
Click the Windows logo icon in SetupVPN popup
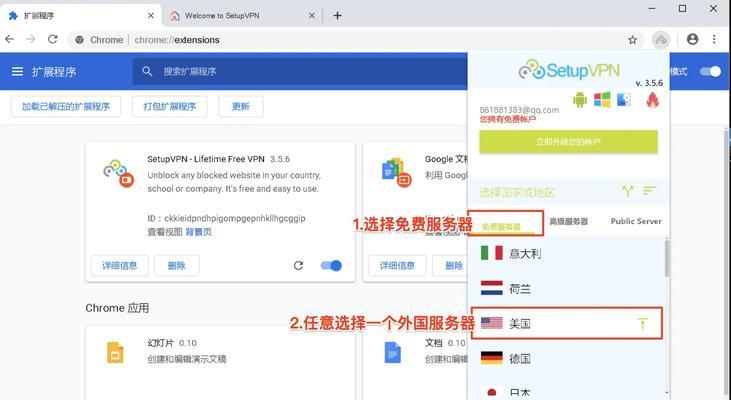tap(602, 100)
